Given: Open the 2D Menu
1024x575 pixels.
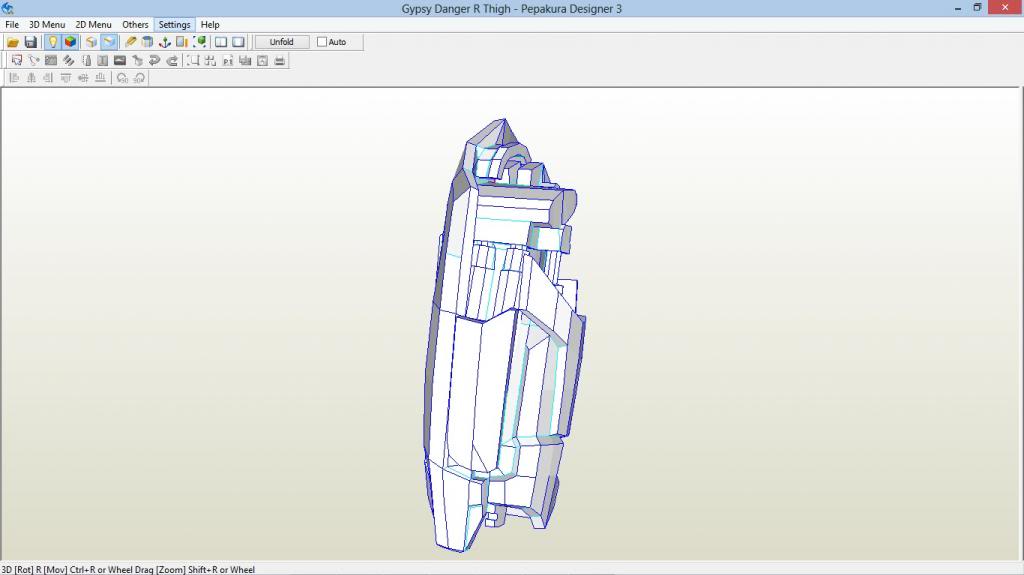Looking at the screenshot, I should pyautogui.click(x=93, y=25).
